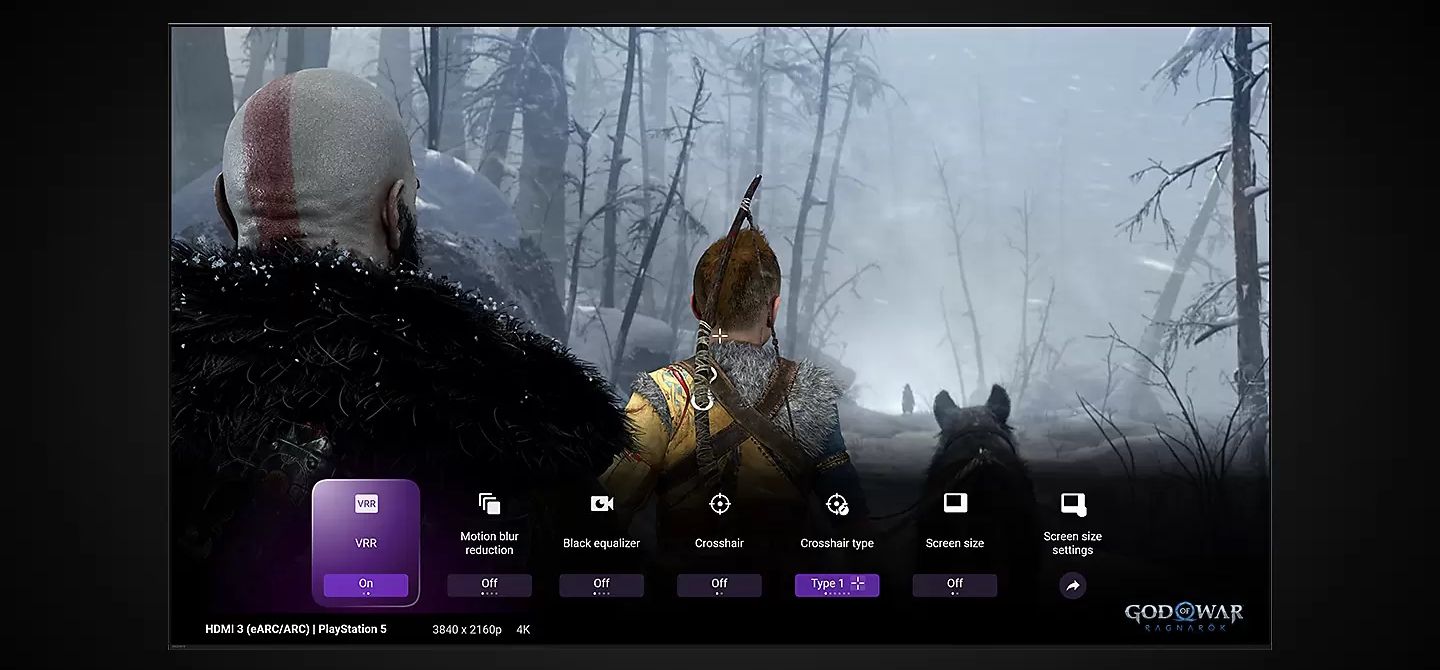Click the Screen size settings share button
Screen dimensions: 1440x670
[x=1072, y=585]
